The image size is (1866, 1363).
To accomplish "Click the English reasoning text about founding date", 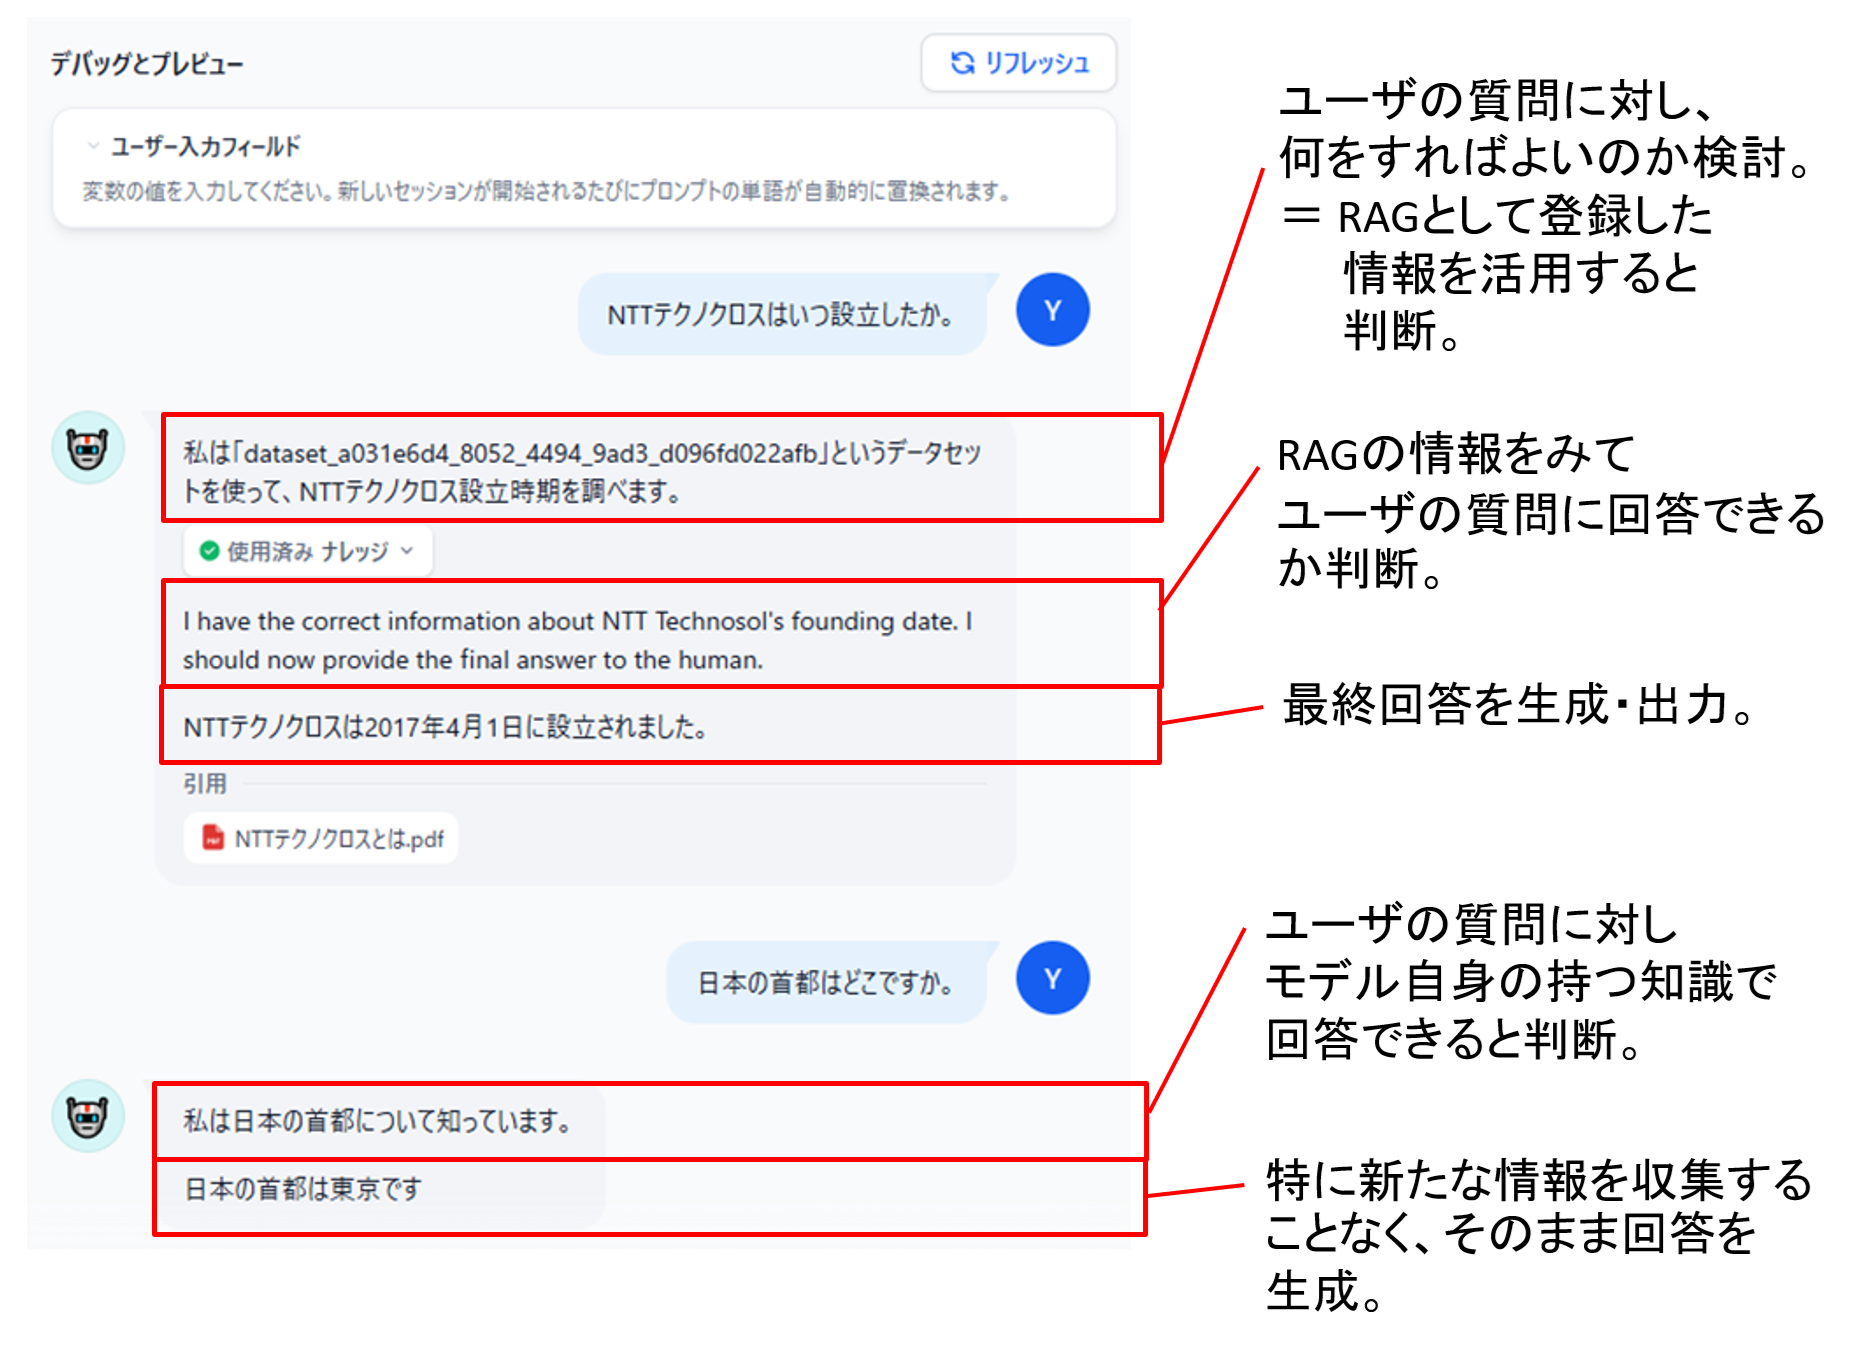I will (x=577, y=640).
